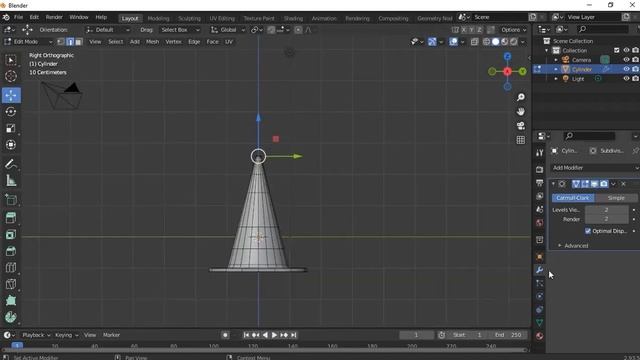Select the Add Cube tool
Viewport: 640px width, 360px height.
[11, 200]
